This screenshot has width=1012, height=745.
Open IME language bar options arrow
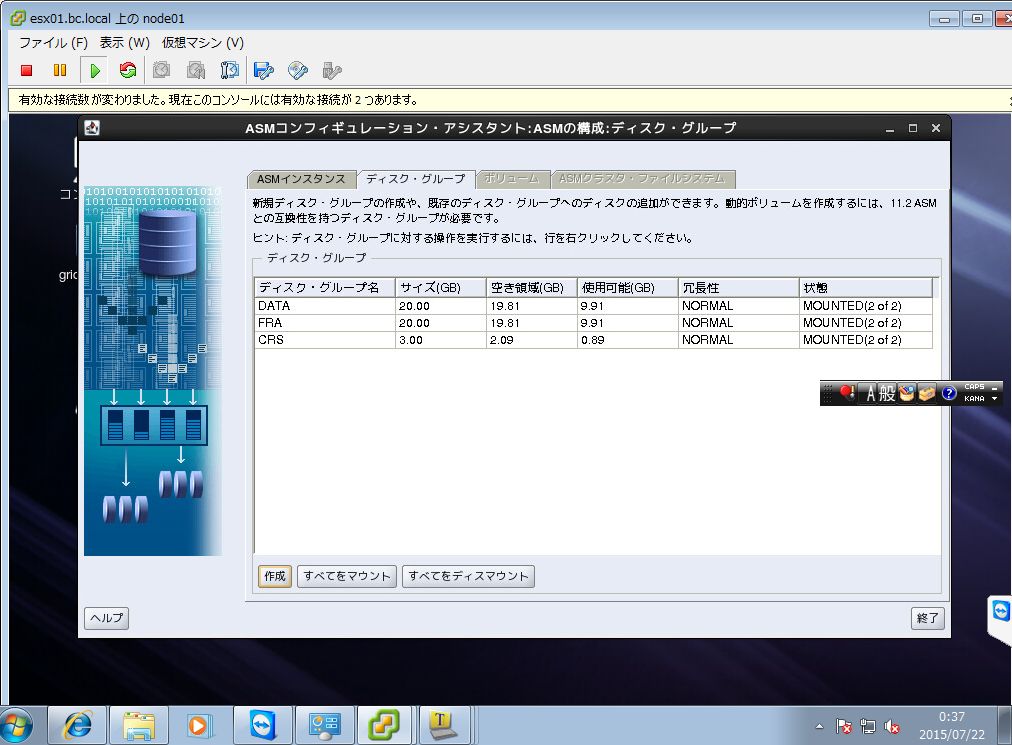click(995, 399)
